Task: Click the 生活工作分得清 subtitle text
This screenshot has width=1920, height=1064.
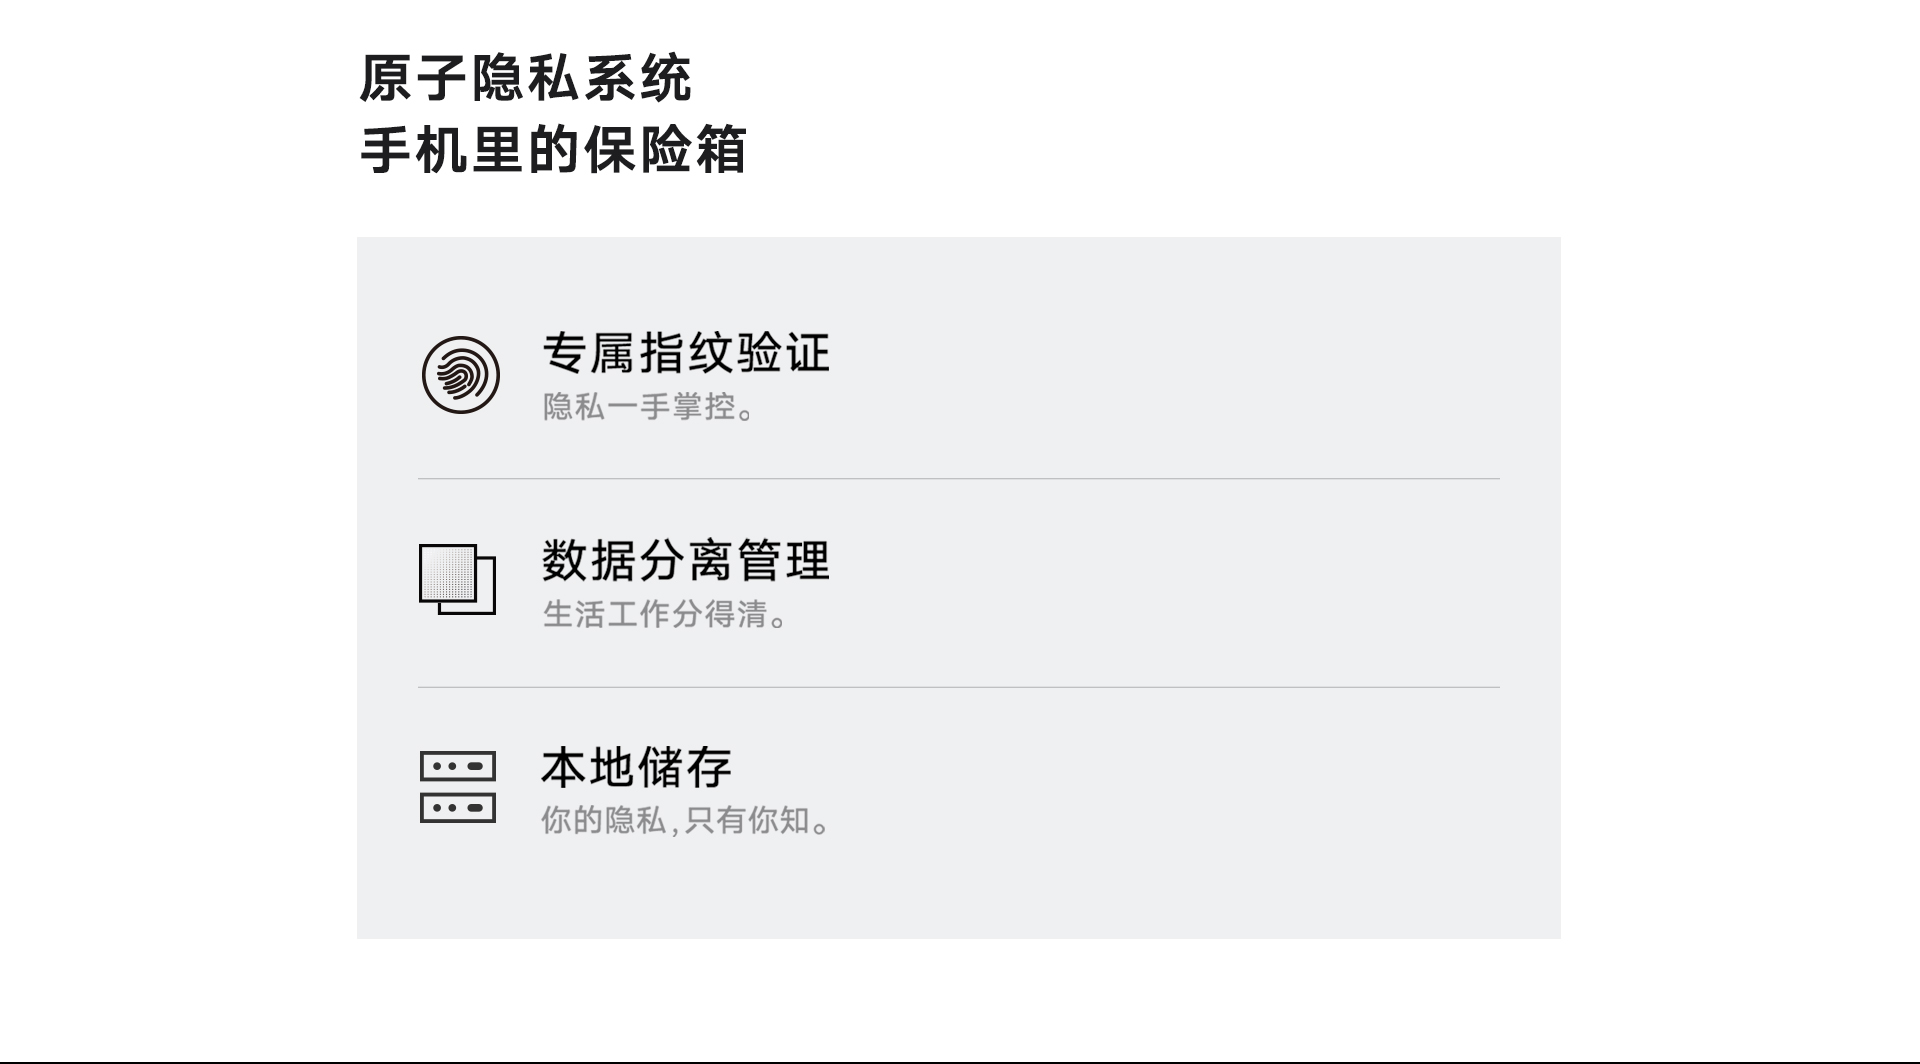Action: coord(665,614)
